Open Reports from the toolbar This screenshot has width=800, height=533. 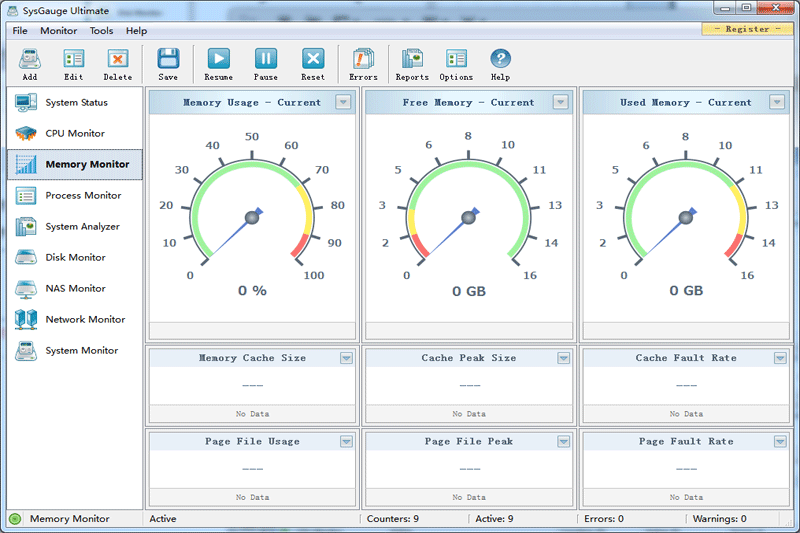(412, 59)
